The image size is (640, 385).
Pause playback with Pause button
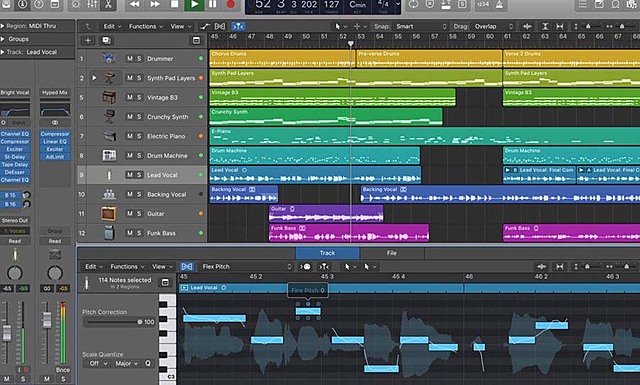tap(212, 4)
